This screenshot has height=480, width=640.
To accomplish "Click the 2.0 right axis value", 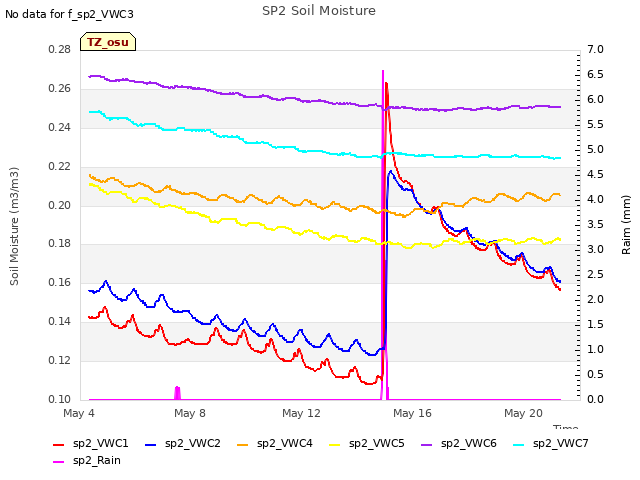I will 596,300.
